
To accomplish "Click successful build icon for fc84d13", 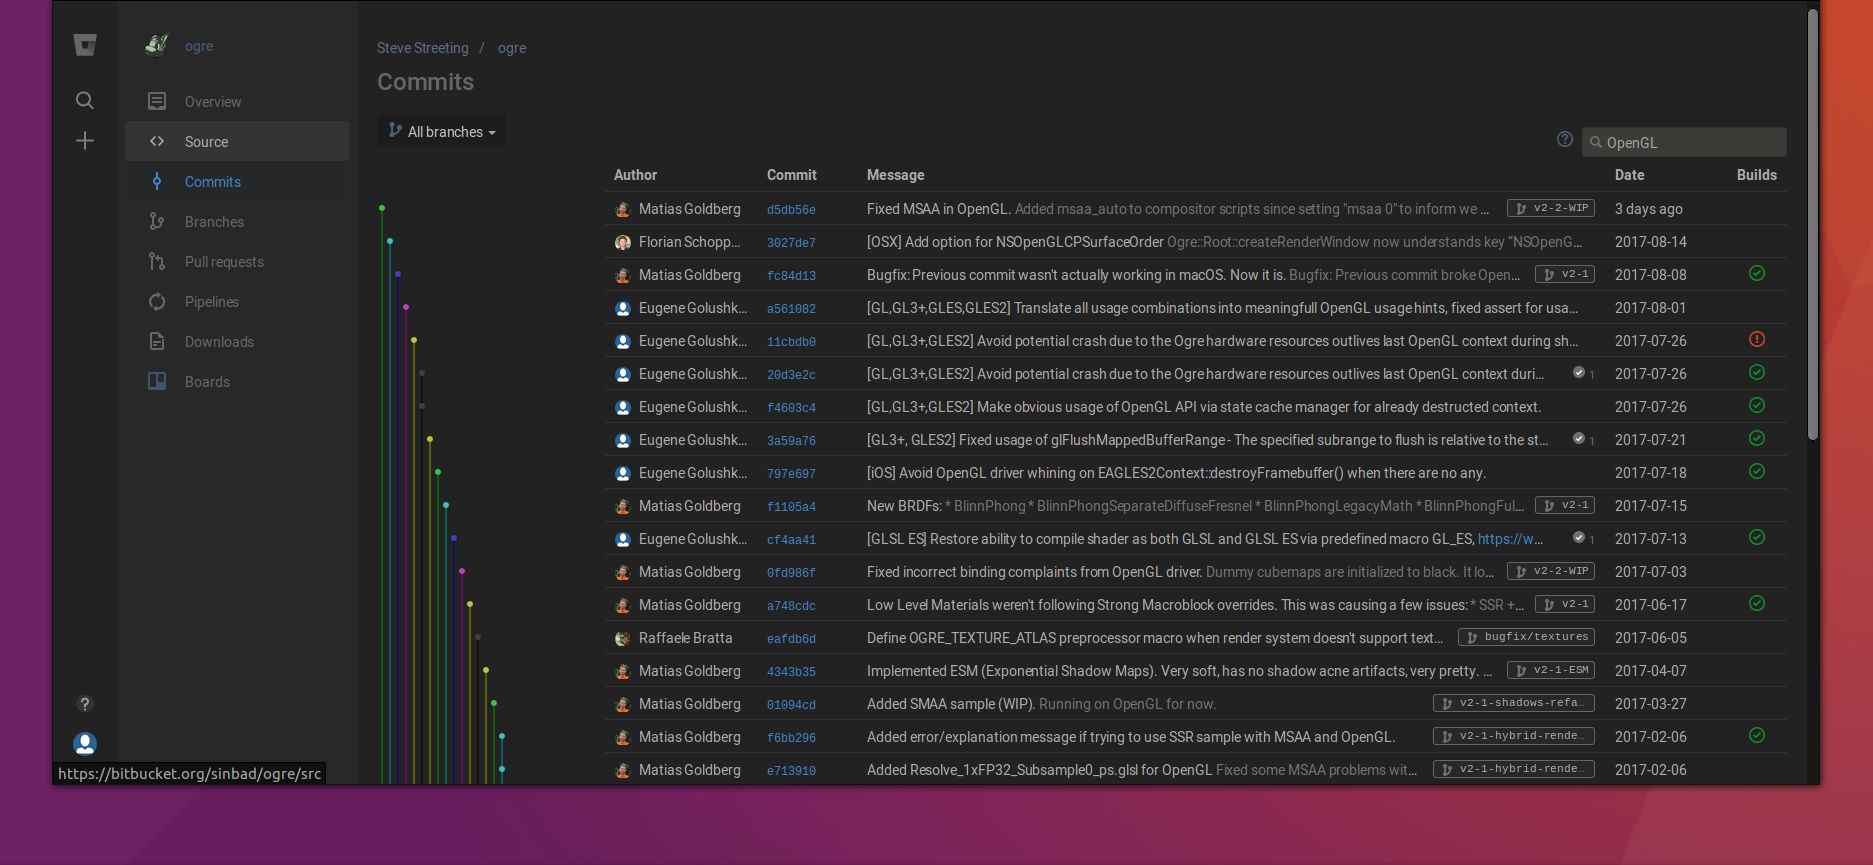I will click(1757, 273).
